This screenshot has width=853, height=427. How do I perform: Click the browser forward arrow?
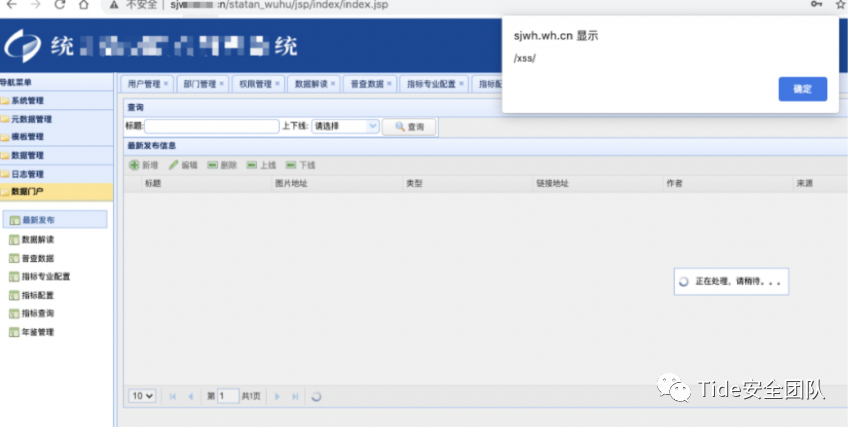coord(36,5)
